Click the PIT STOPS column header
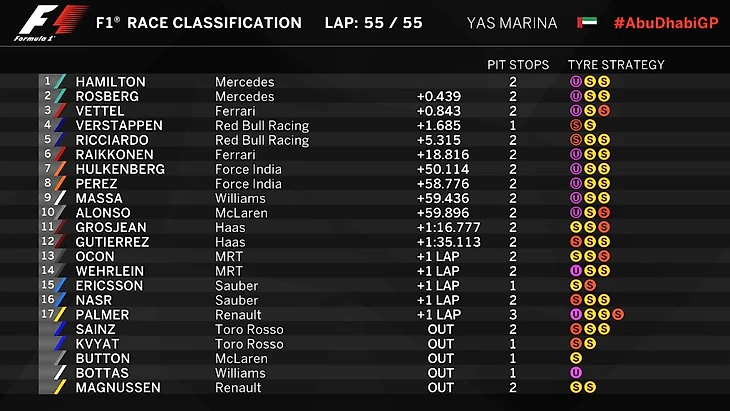Viewport: 730px width, 411px height. coord(518,65)
